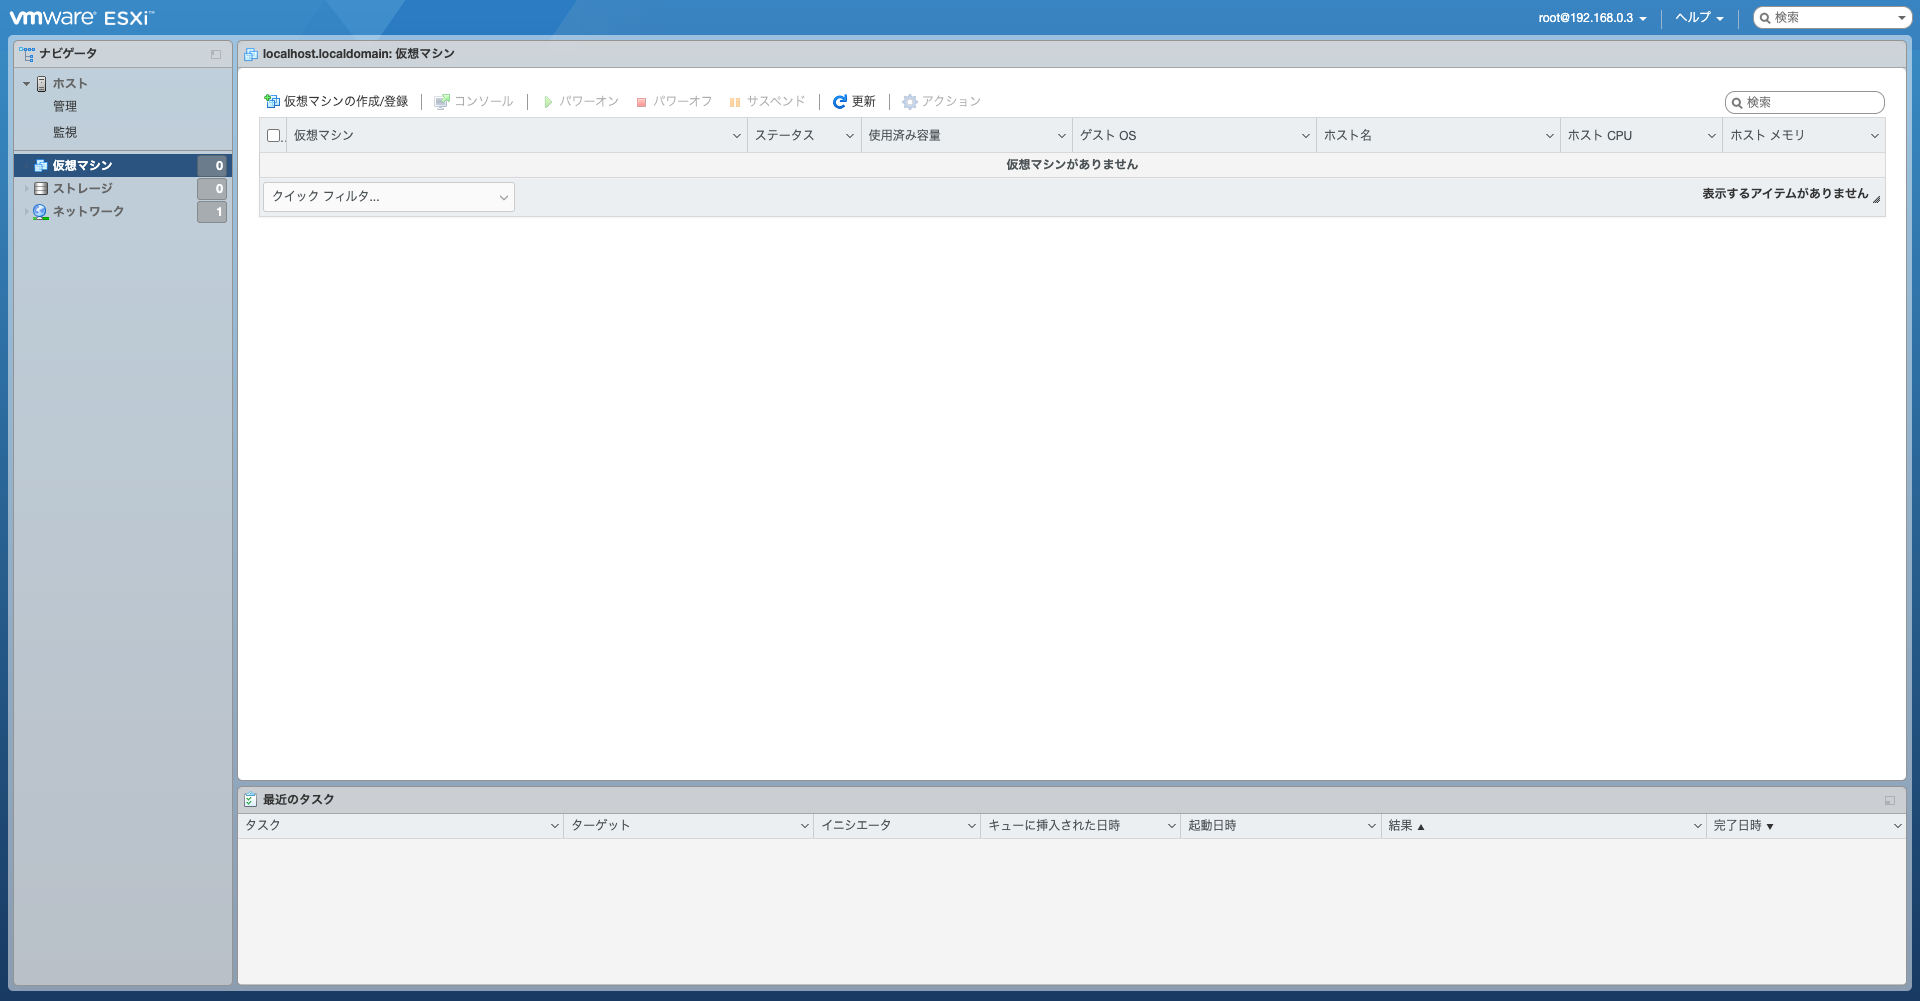Click the VMware ESXi logo
1920x1001 pixels.
click(x=81, y=18)
